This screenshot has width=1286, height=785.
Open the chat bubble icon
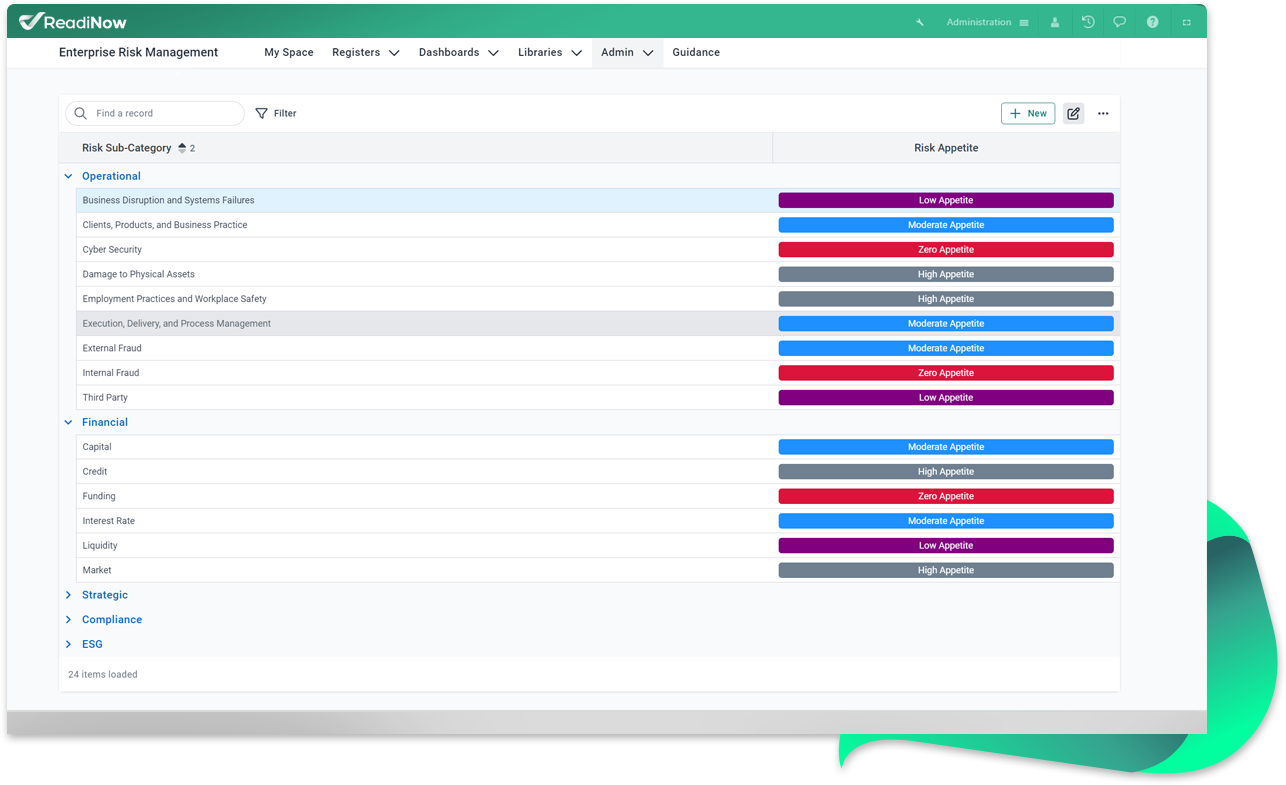pyautogui.click(x=1120, y=22)
